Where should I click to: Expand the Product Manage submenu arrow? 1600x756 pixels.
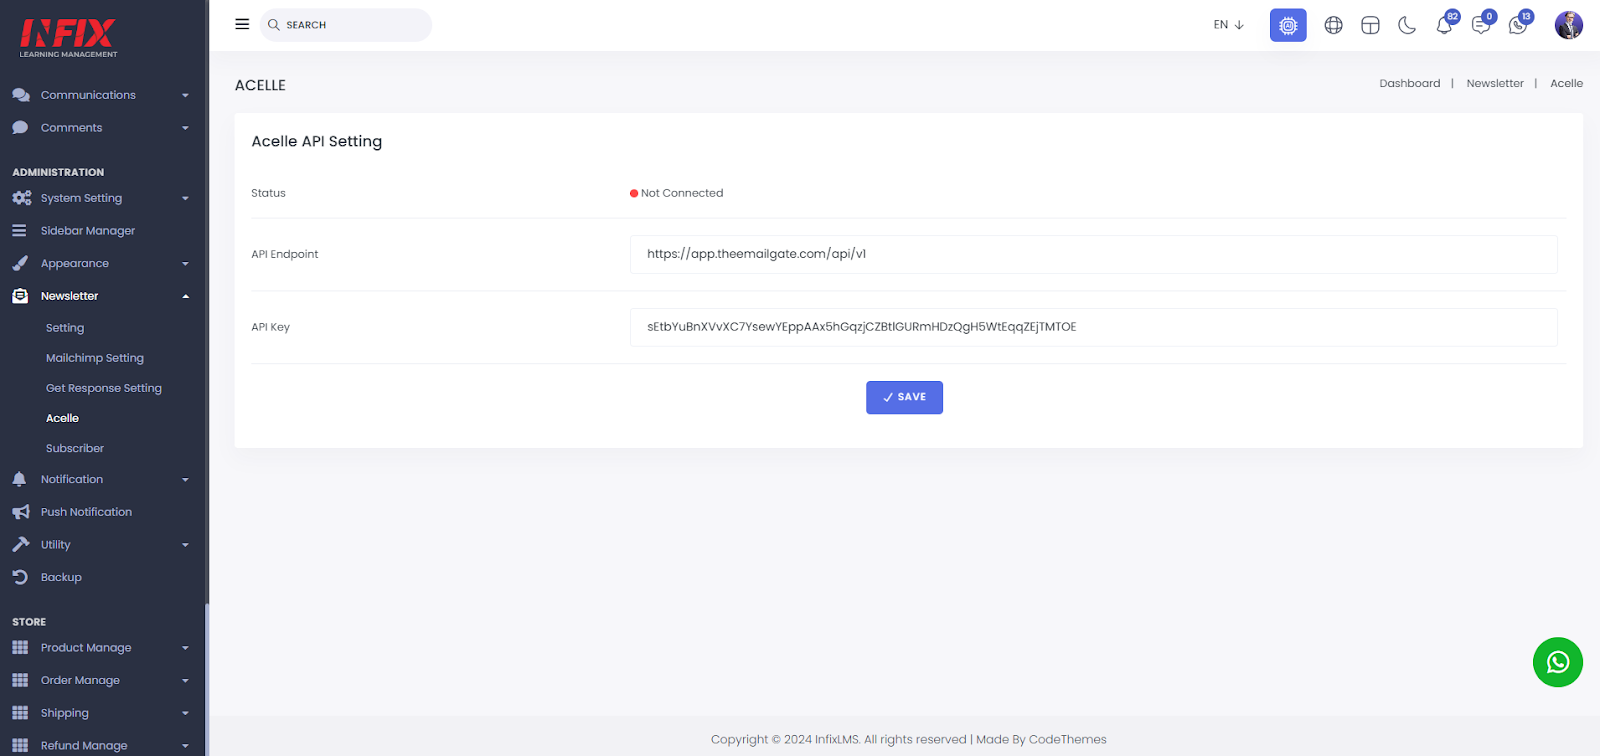185,648
